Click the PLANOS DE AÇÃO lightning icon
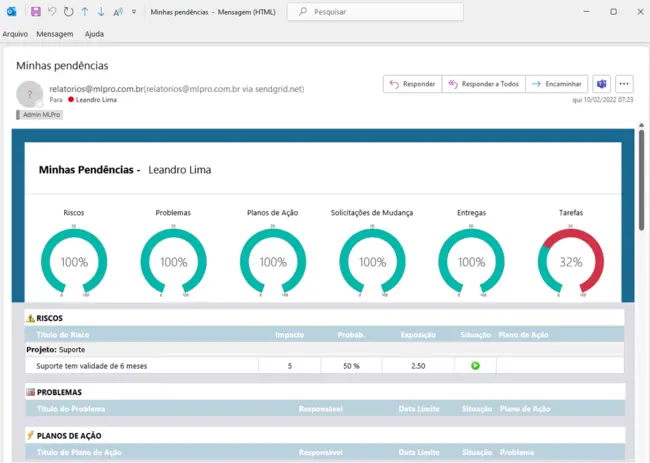 [x=30, y=435]
